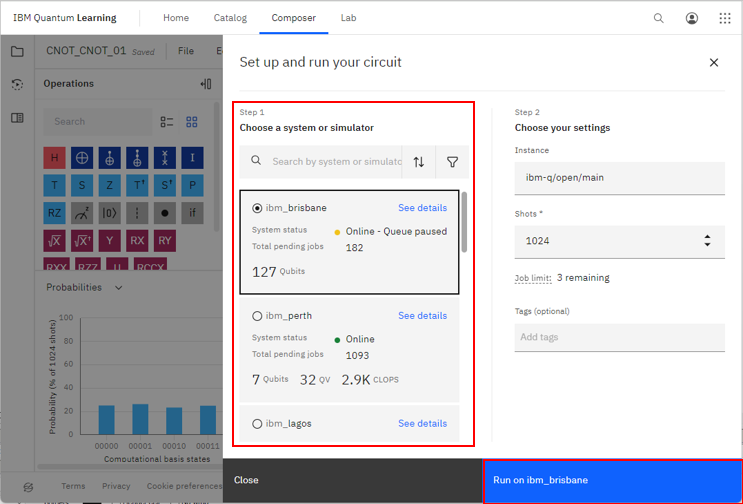This screenshot has width=743, height=504.
Task: Select the T gate
Action: (54, 185)
